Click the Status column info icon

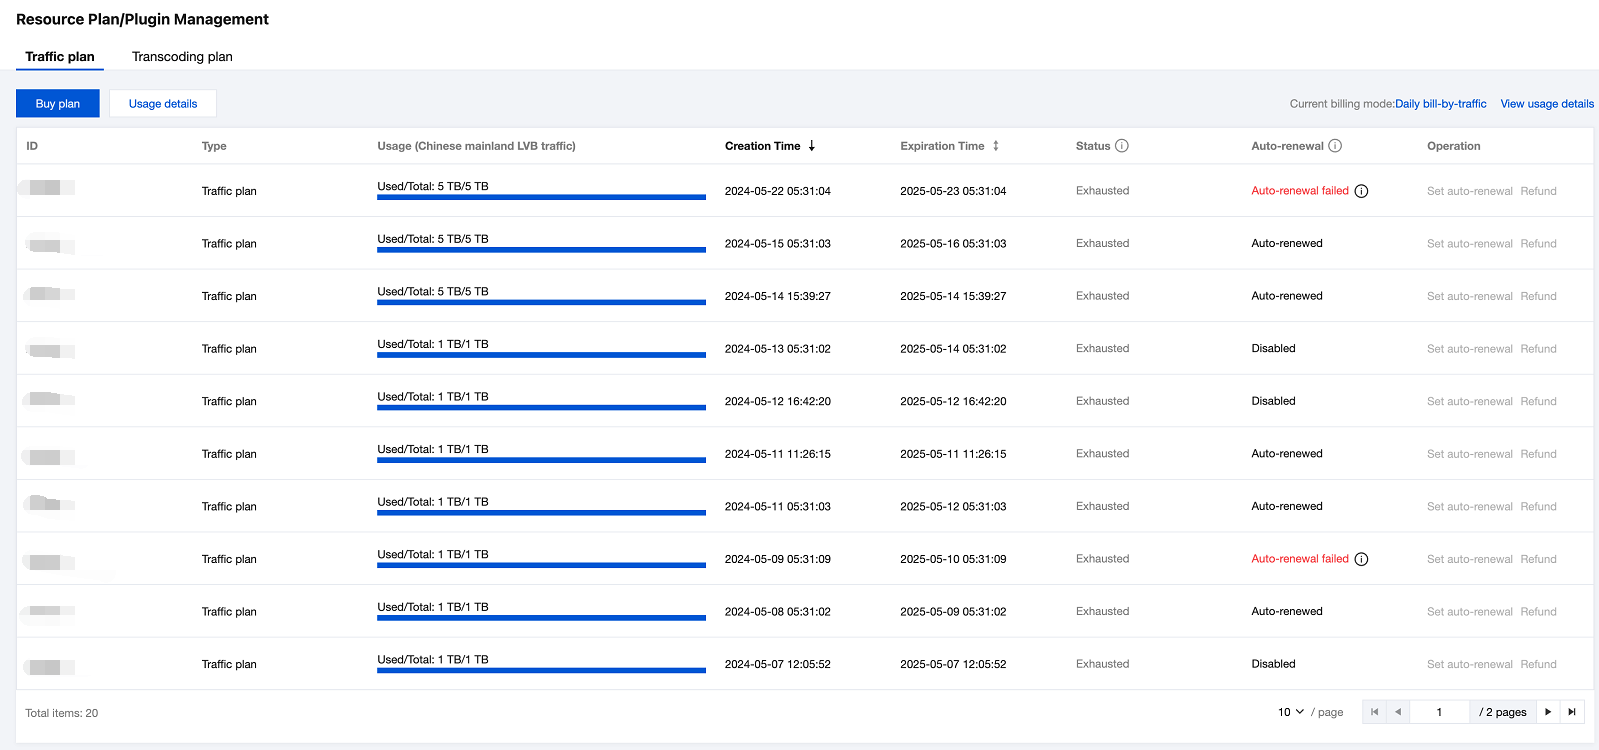(1122, 146)
